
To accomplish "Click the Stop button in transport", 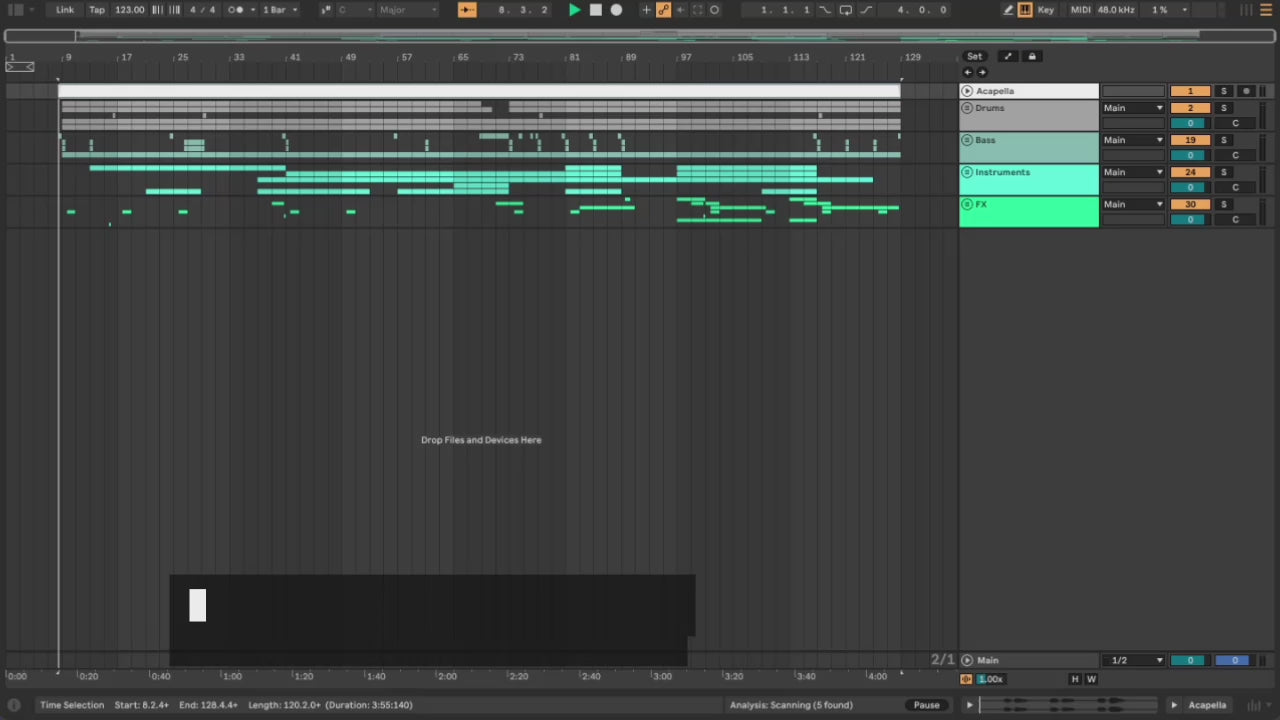I will 595,10.
